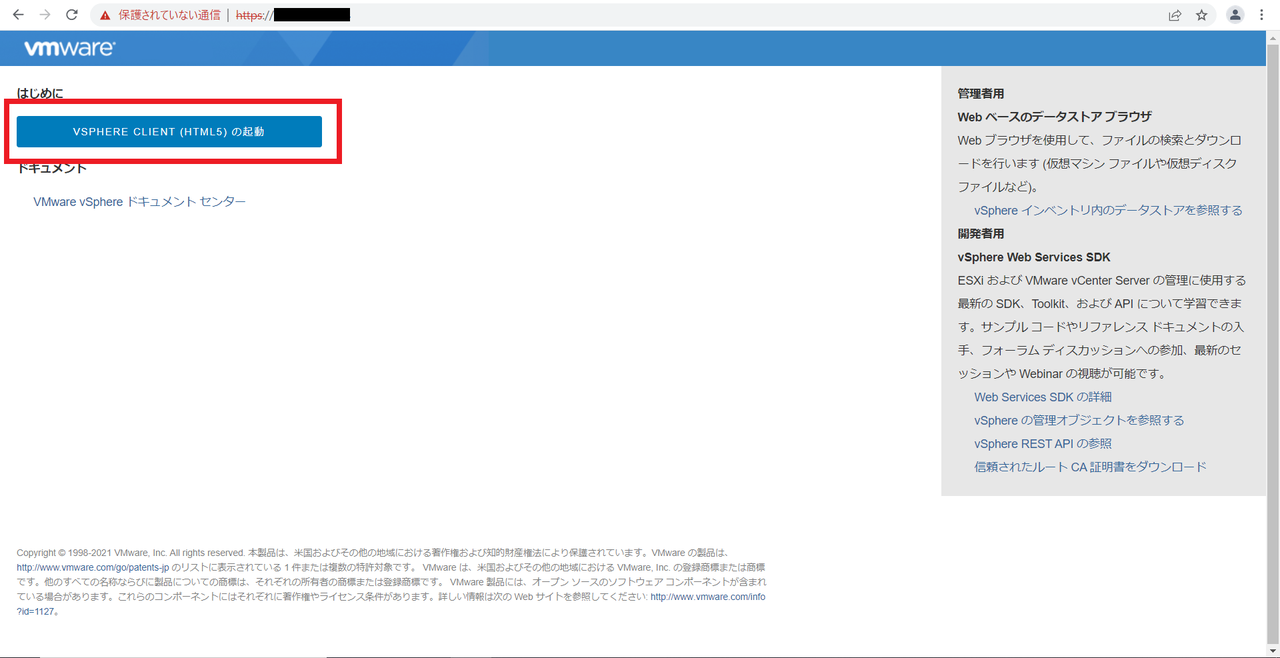The width and height of the screenshot is (1280, 658).
Task: View vSphere management objects reference
Action: [x=1079, y=420]
